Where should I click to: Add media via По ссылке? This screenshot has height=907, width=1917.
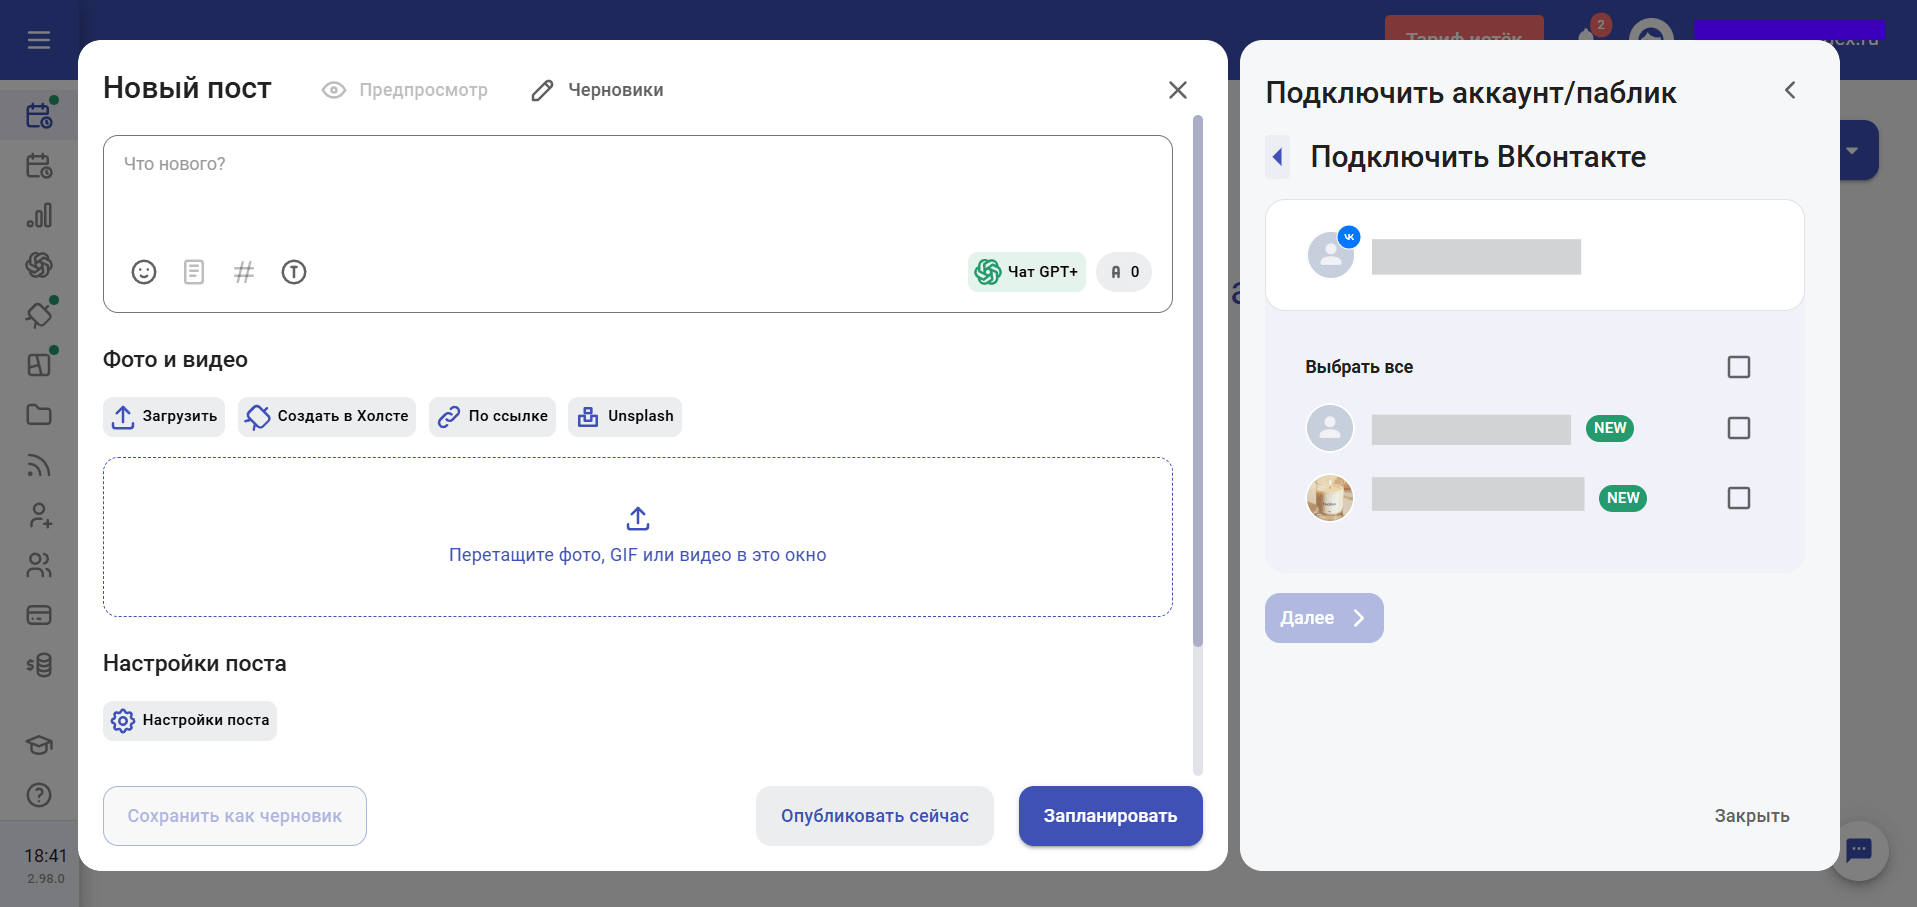pyautogui.click(x=492, y=417)
